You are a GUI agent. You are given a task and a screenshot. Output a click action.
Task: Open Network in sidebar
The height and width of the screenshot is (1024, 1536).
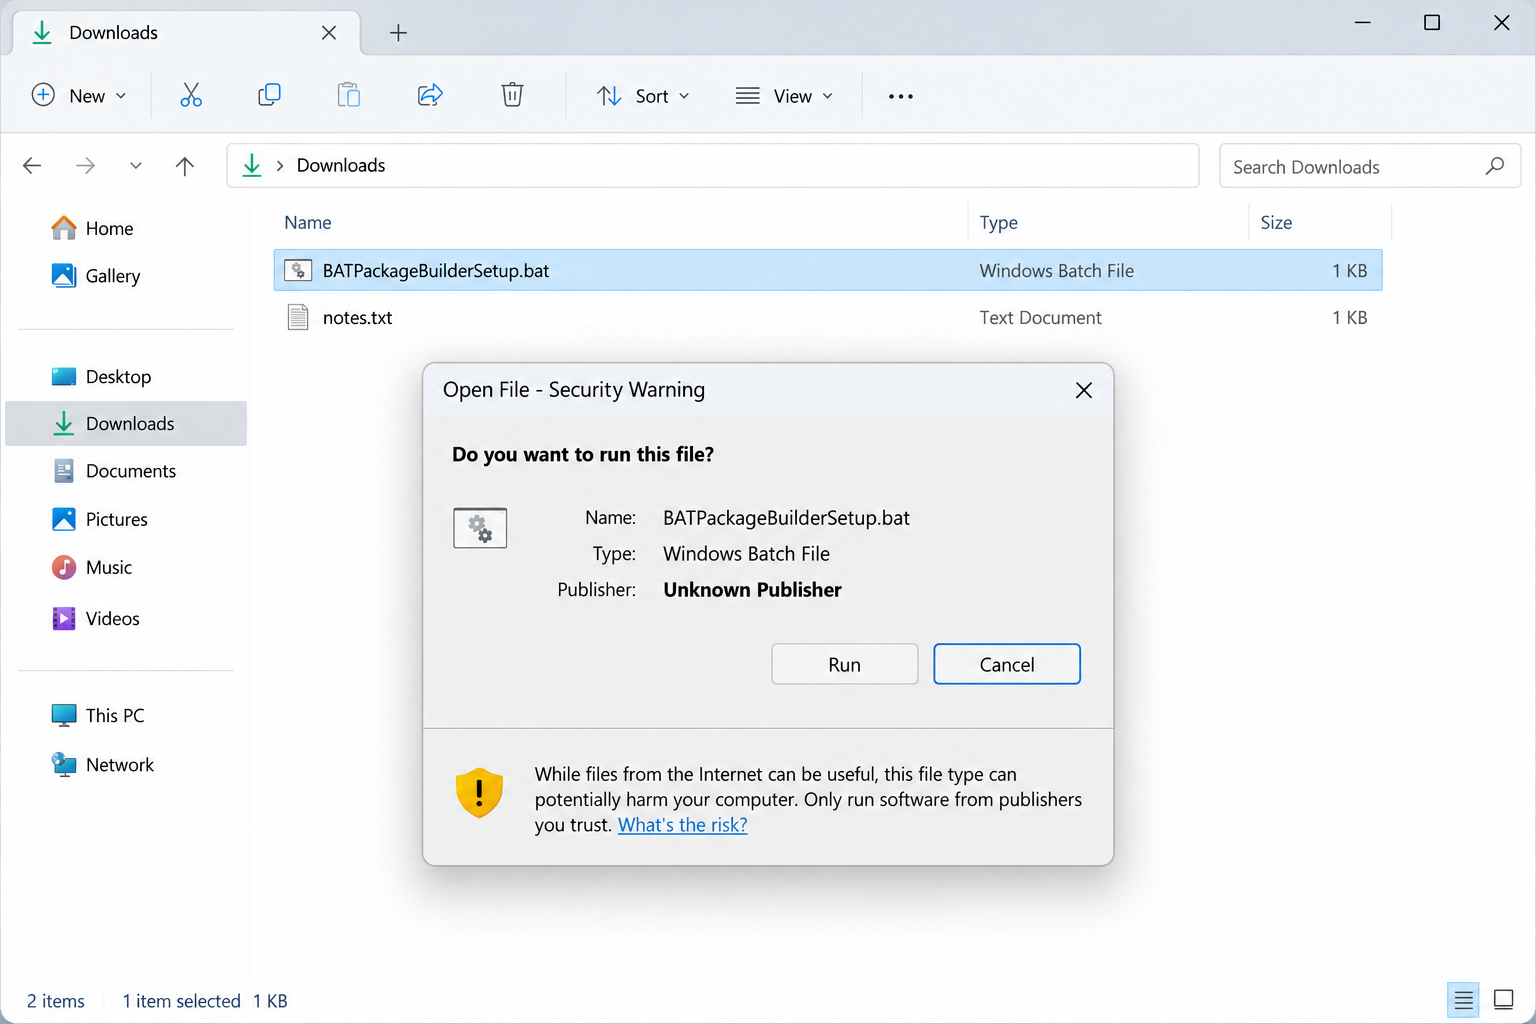pyautogui.click(x=119, y=765)
